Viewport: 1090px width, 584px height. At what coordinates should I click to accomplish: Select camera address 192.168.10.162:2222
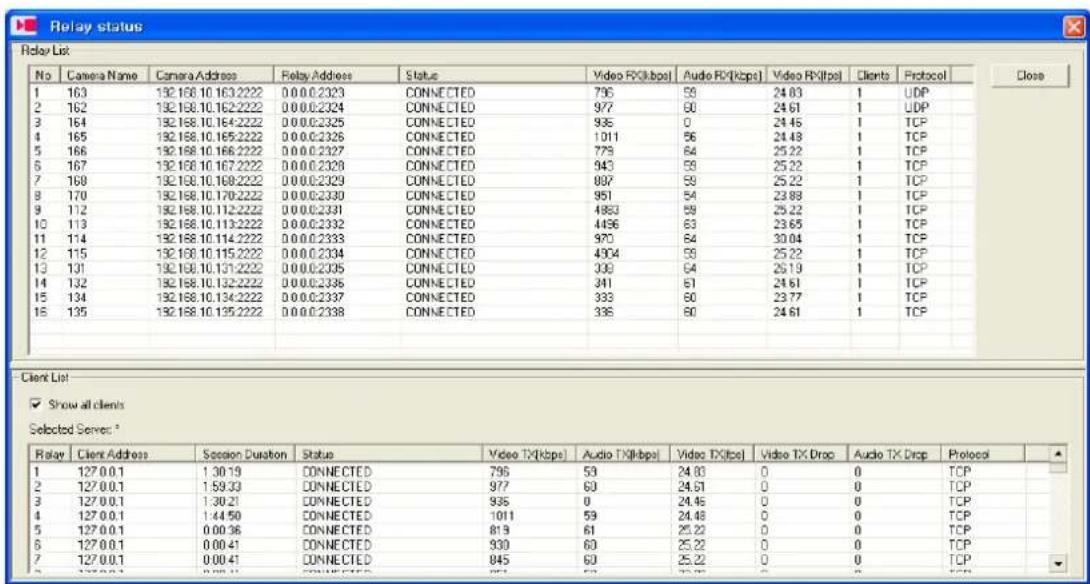click(209, 106)
